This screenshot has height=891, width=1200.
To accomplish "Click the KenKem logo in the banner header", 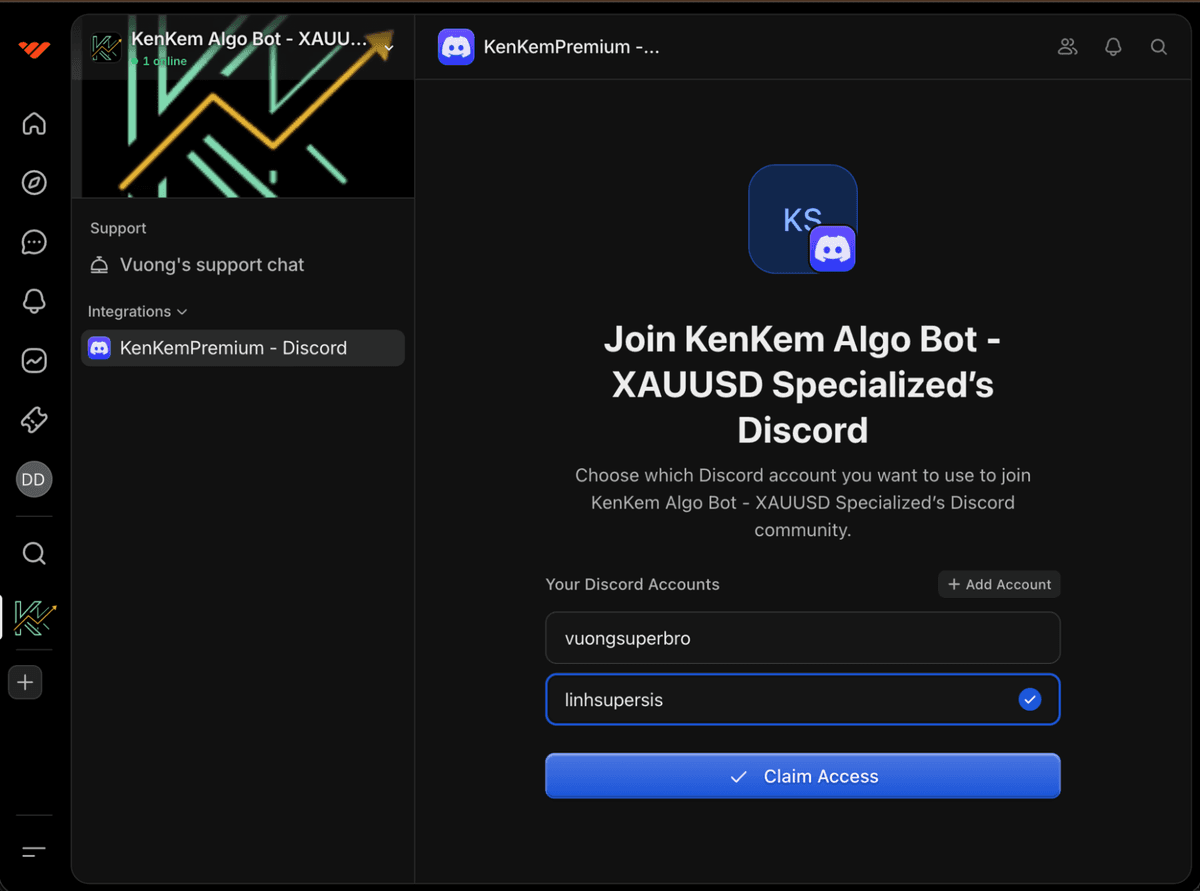I will click(x=106, y=47).
